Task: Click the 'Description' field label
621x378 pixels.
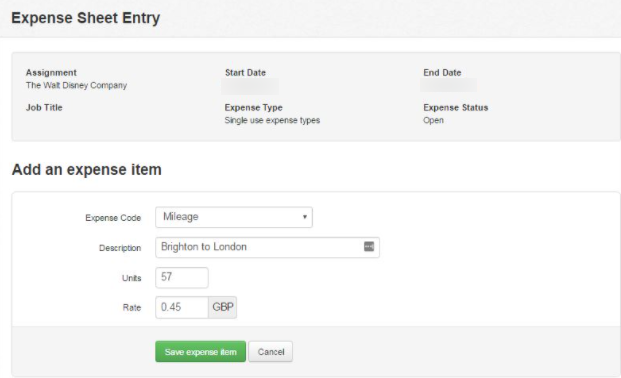Action: click(x=120, y=248)
